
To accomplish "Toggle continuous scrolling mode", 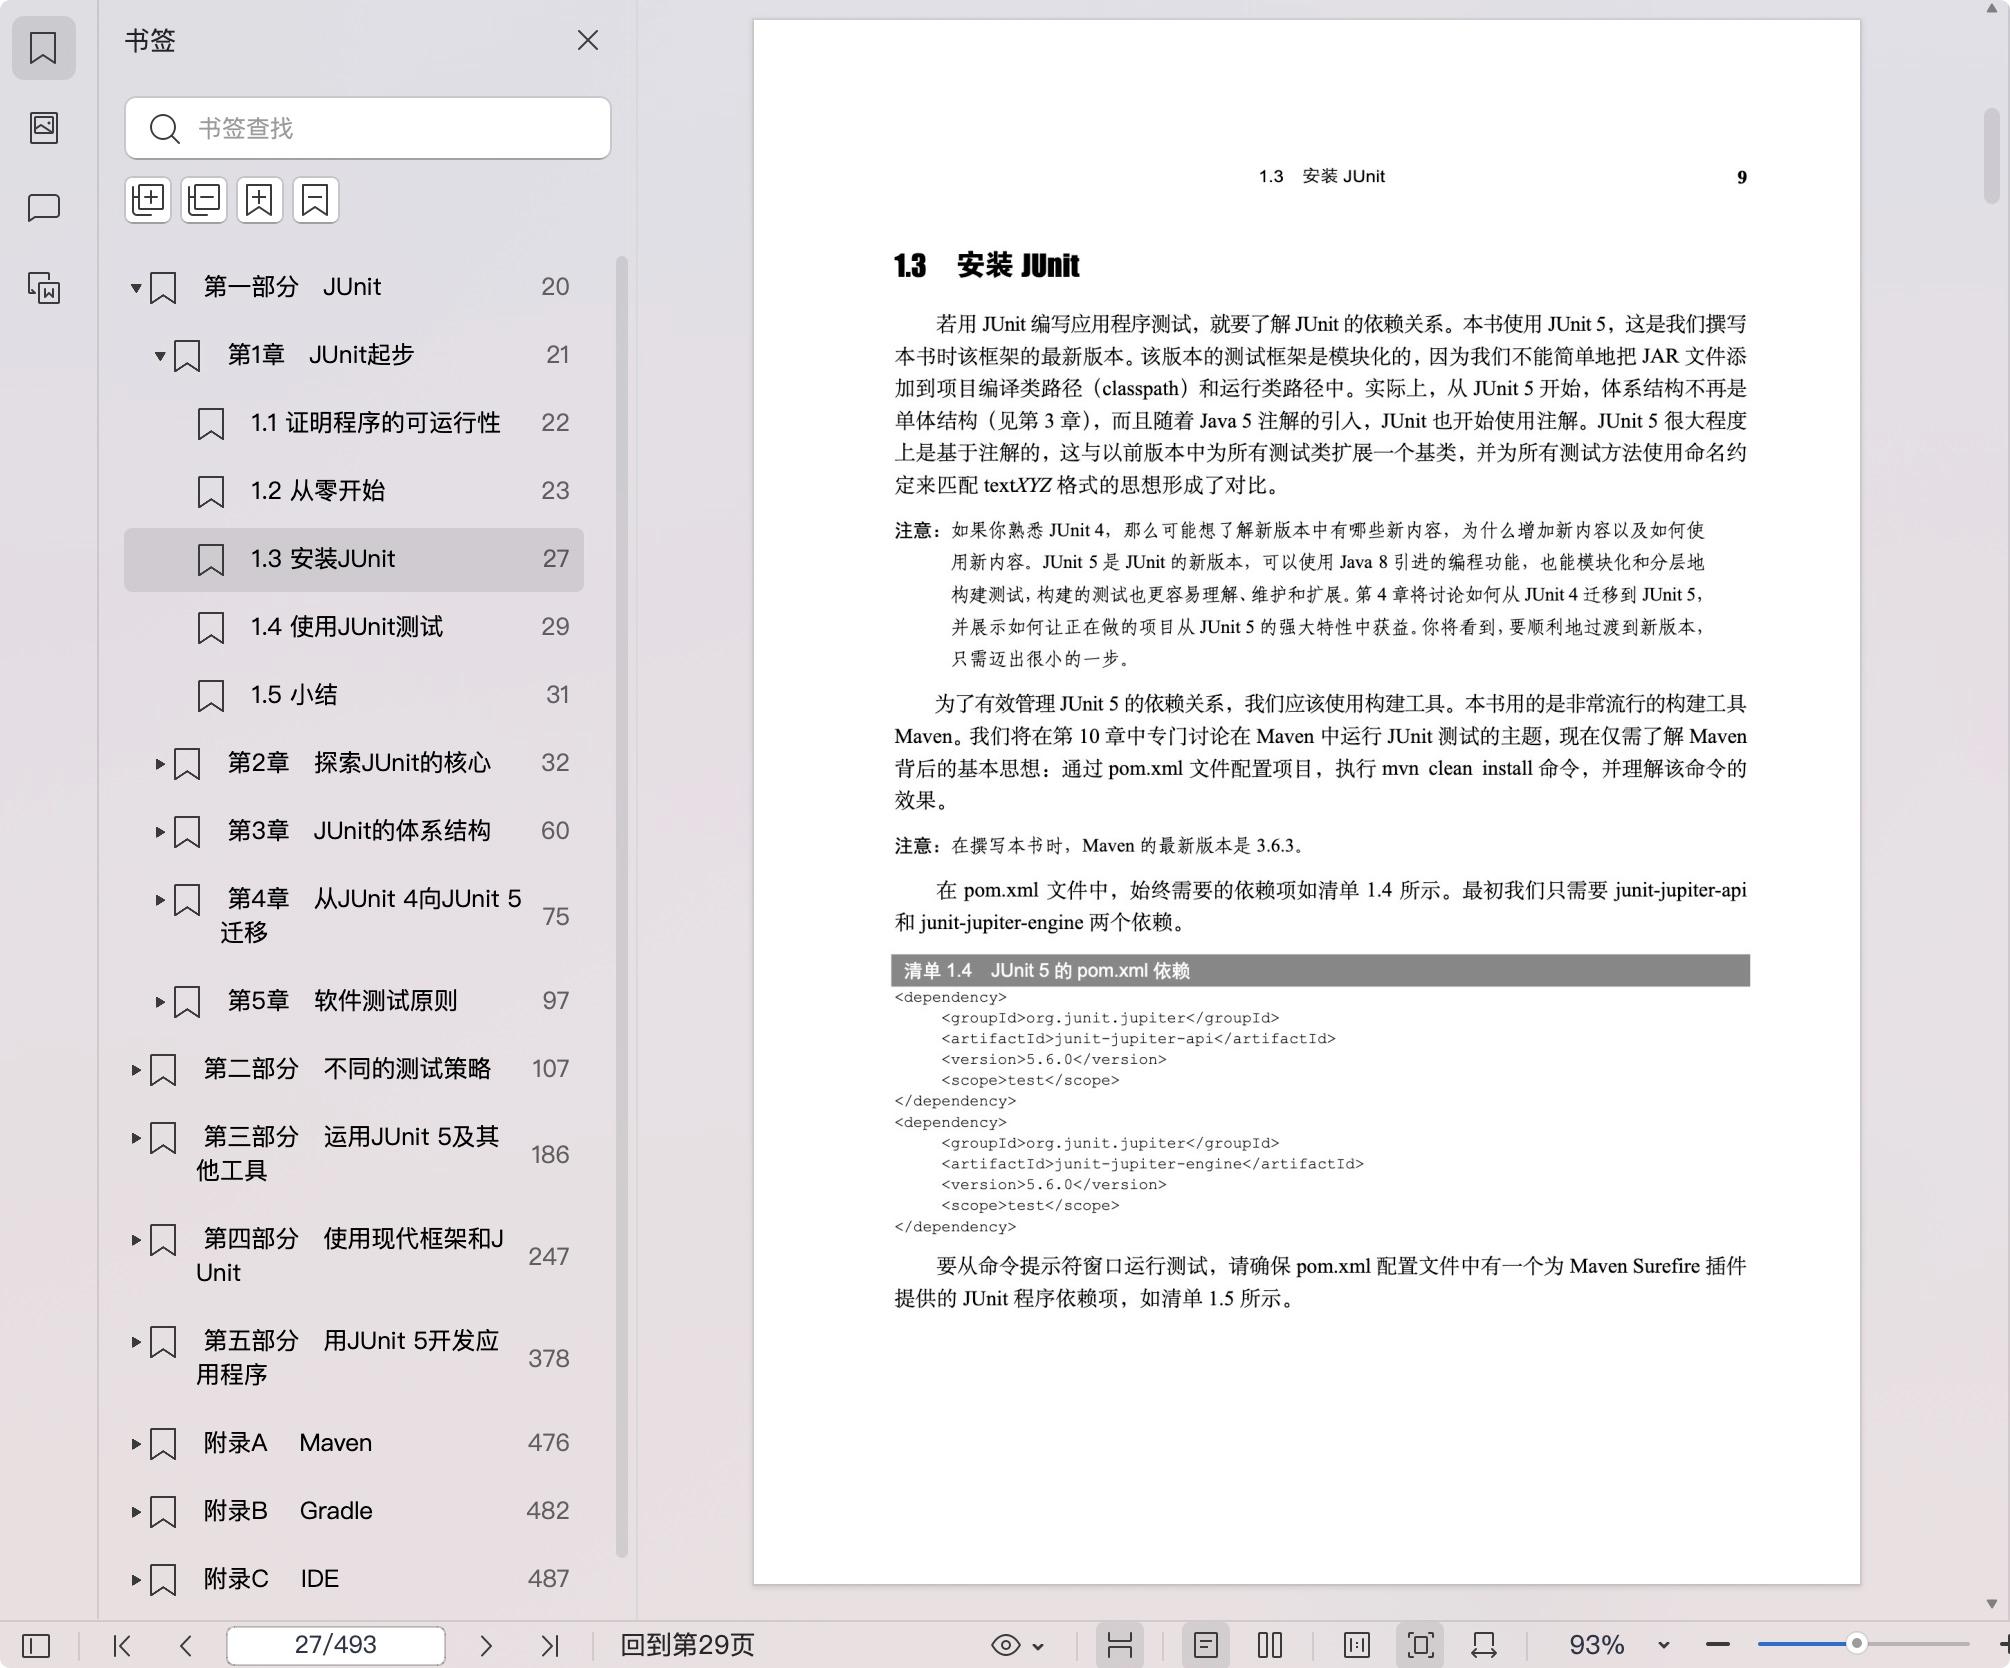I will (x=1120, y=1645).
